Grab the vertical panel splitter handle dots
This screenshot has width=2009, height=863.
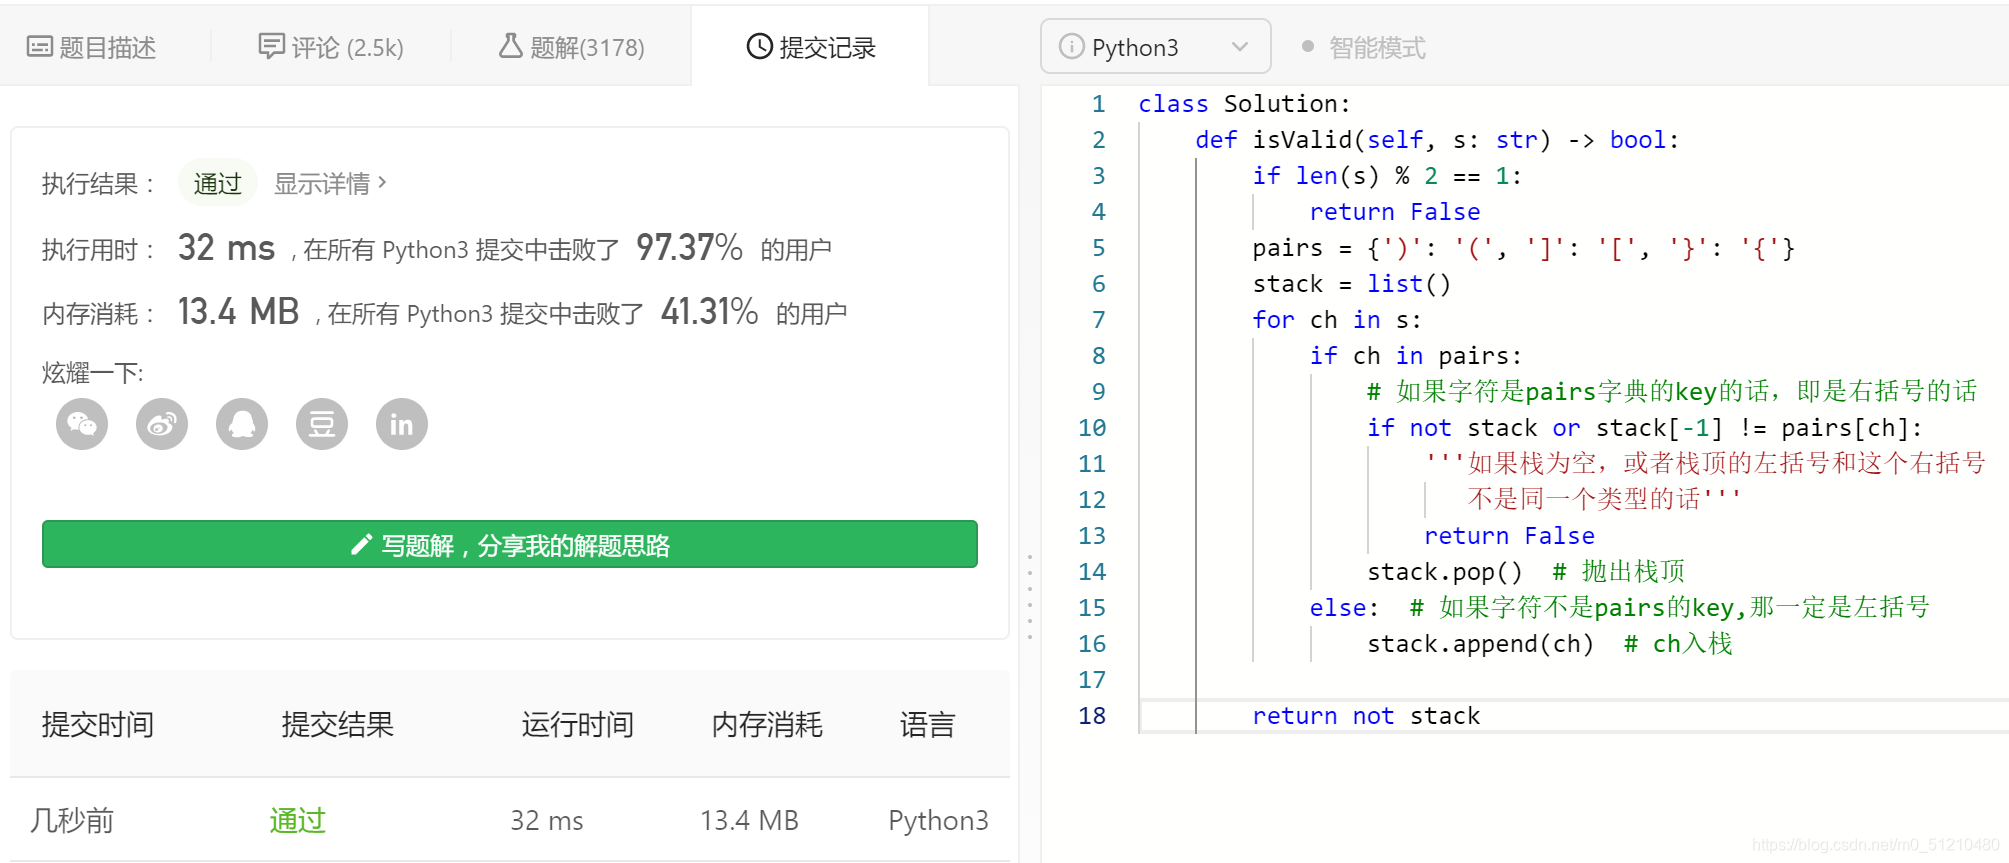(x=1029, y=596)
